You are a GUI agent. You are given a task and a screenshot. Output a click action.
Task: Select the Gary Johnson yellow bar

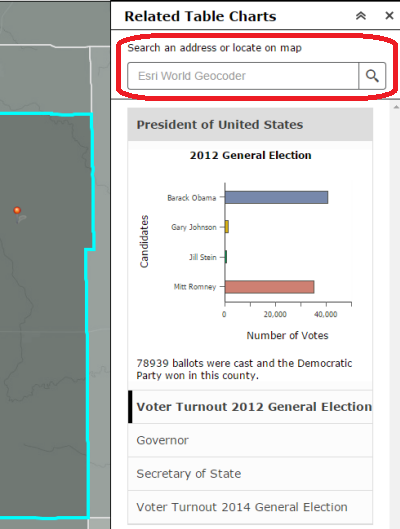227,227
